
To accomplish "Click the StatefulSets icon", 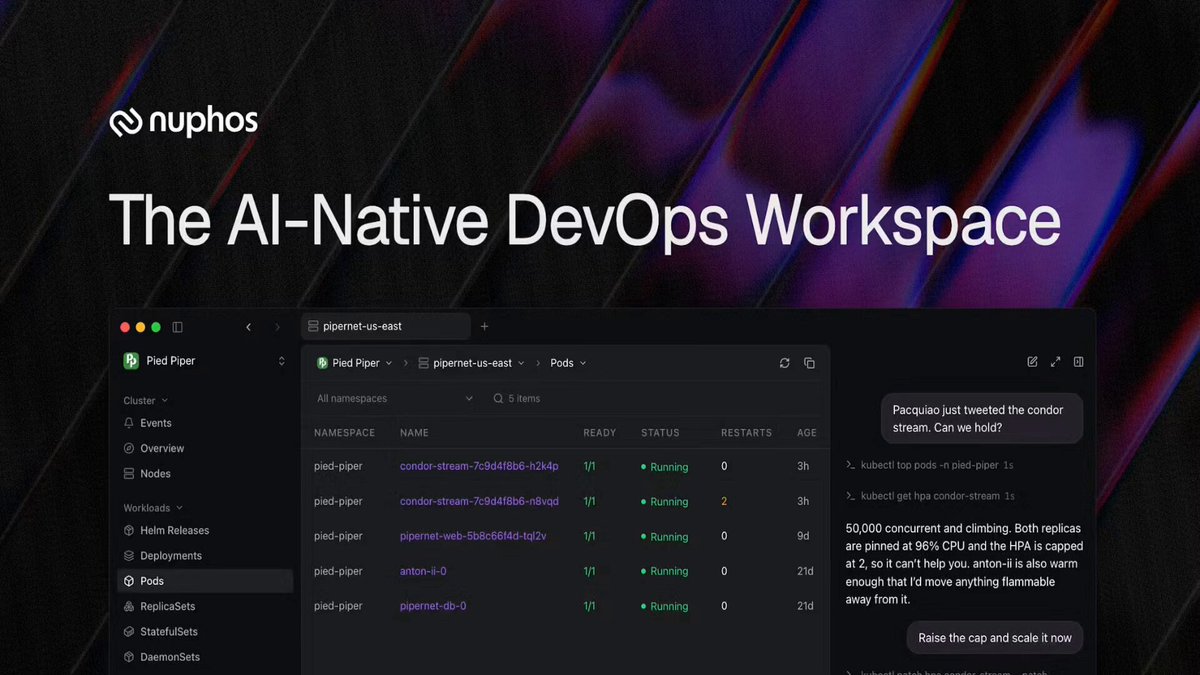I will 129,631.
